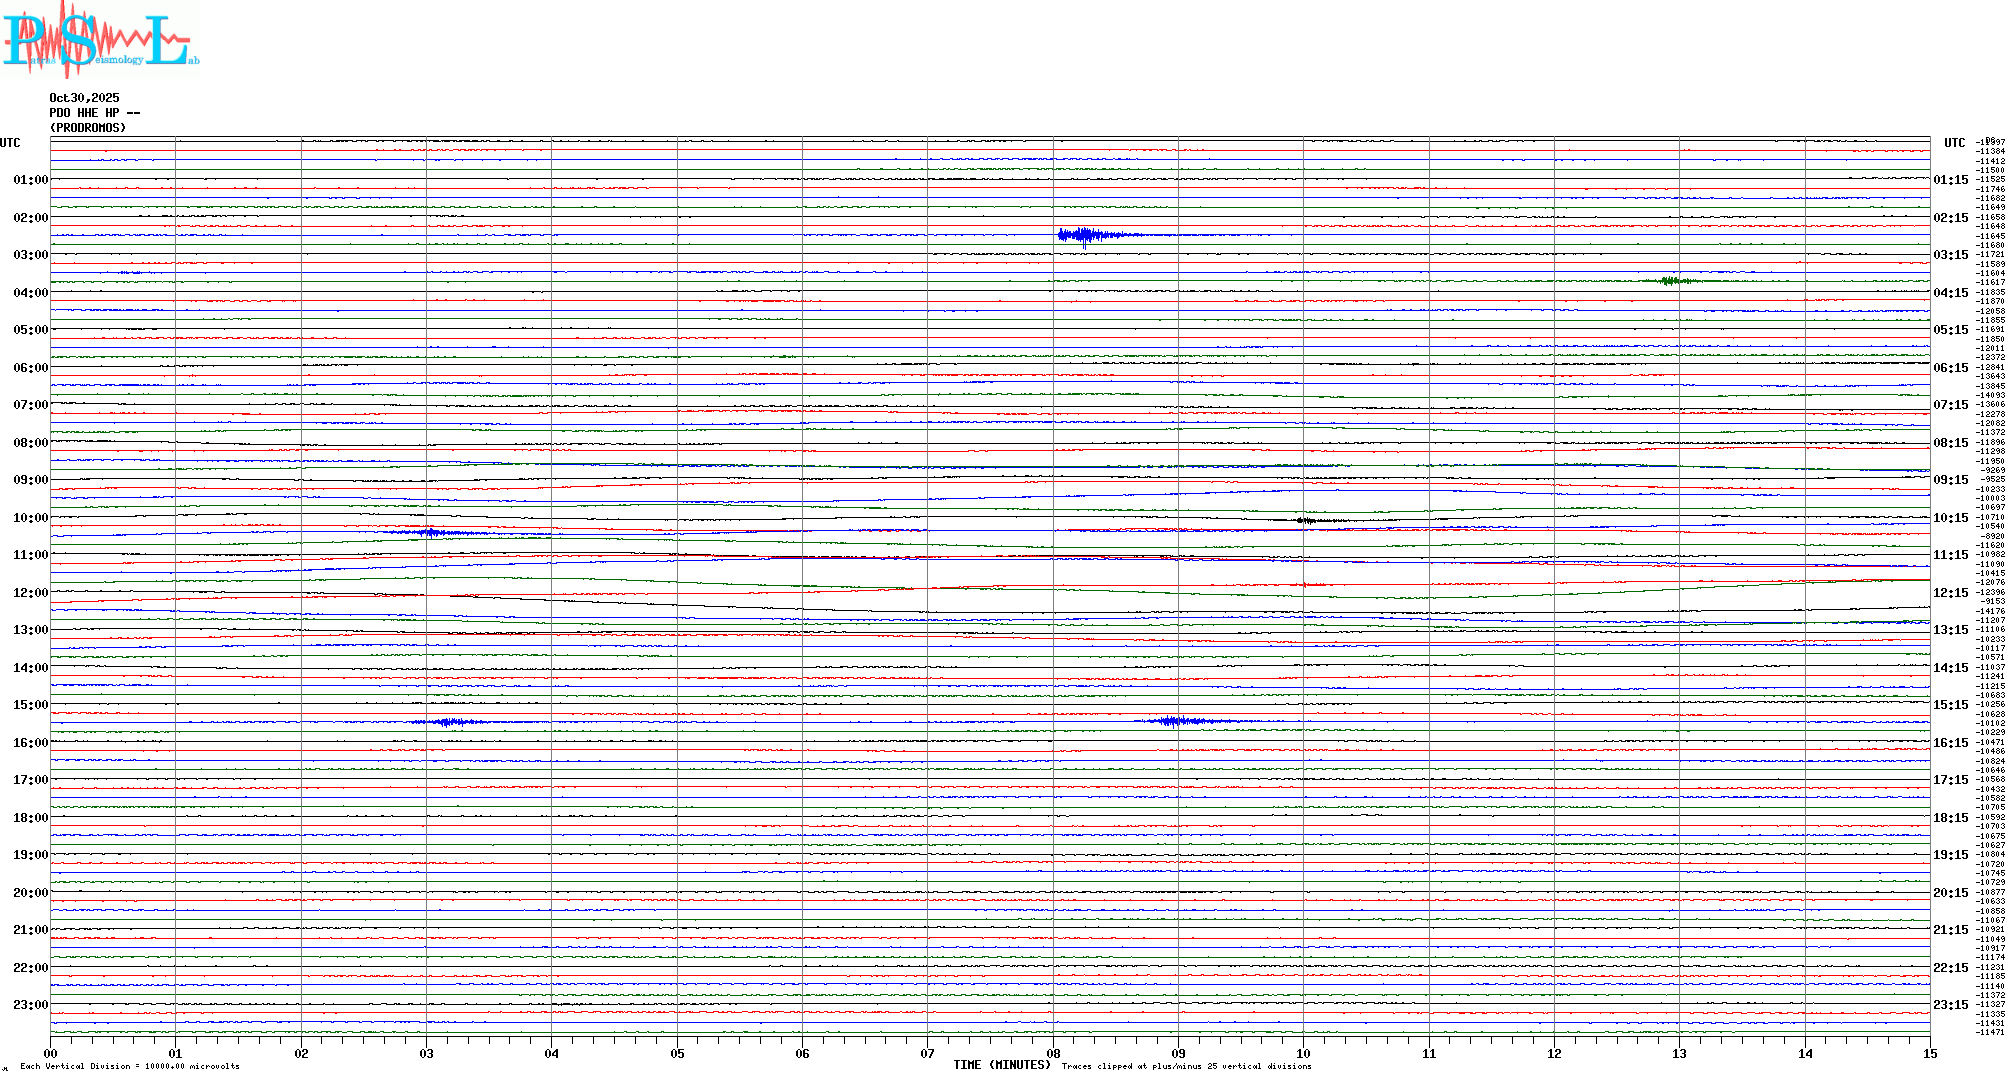2010x1080 pixels.
Task: Click the Traces clipped footnote text
Action: click(x=1186, y=1066)
